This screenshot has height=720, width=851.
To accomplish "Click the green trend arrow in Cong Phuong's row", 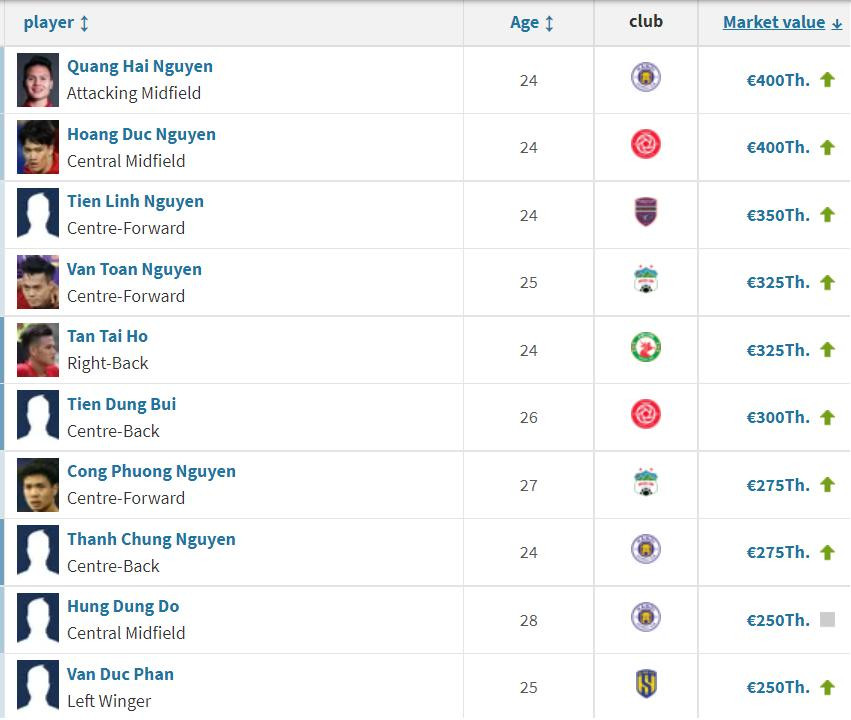I will 825,484.
